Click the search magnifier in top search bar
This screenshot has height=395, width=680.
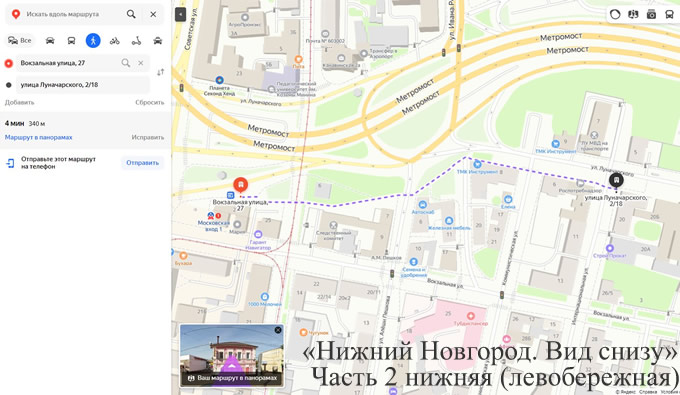pyautogui.click(x=131, y=14)
